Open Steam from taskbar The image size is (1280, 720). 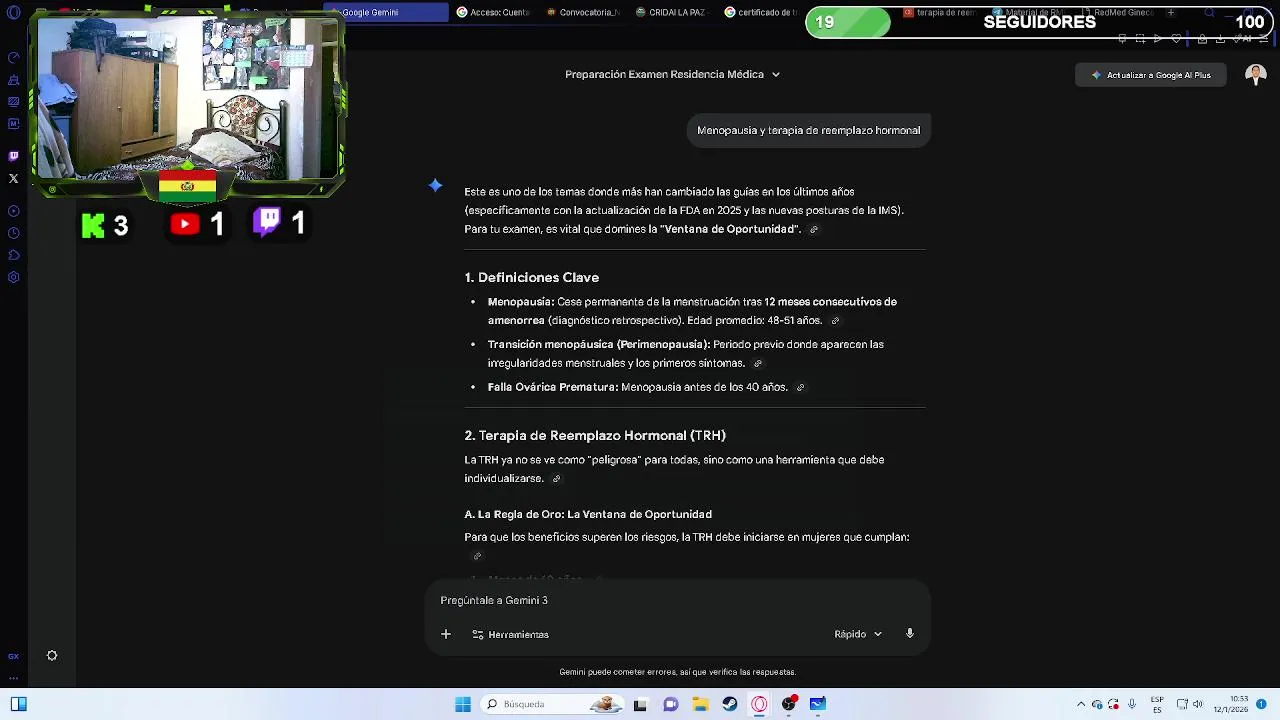730,704
